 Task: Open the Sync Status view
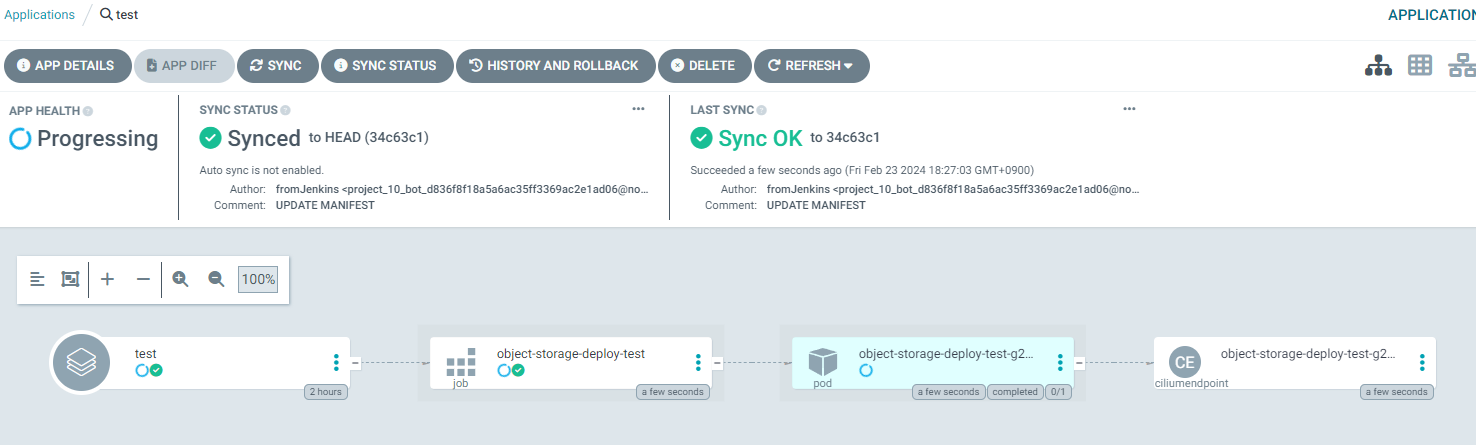pyautogui.click(x=387, y=66)
